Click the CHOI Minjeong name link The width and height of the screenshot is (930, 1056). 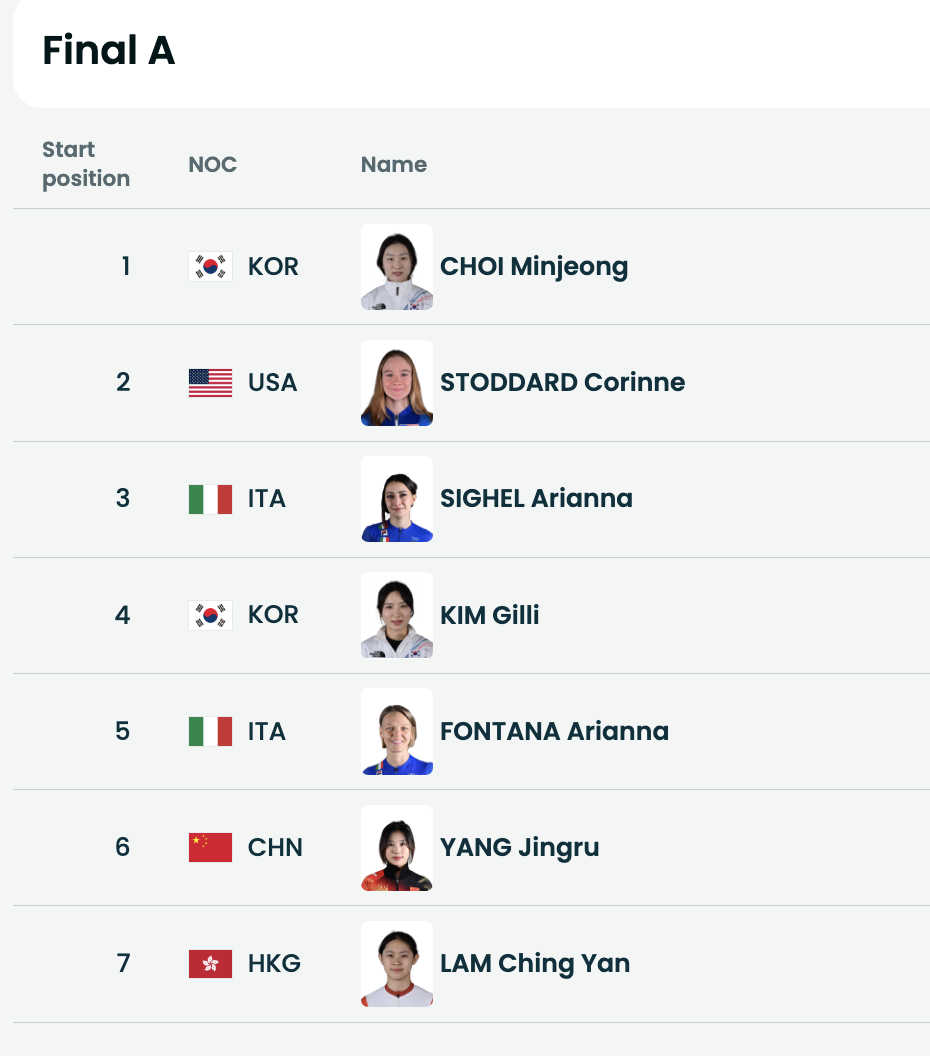[x=534, y=267]
